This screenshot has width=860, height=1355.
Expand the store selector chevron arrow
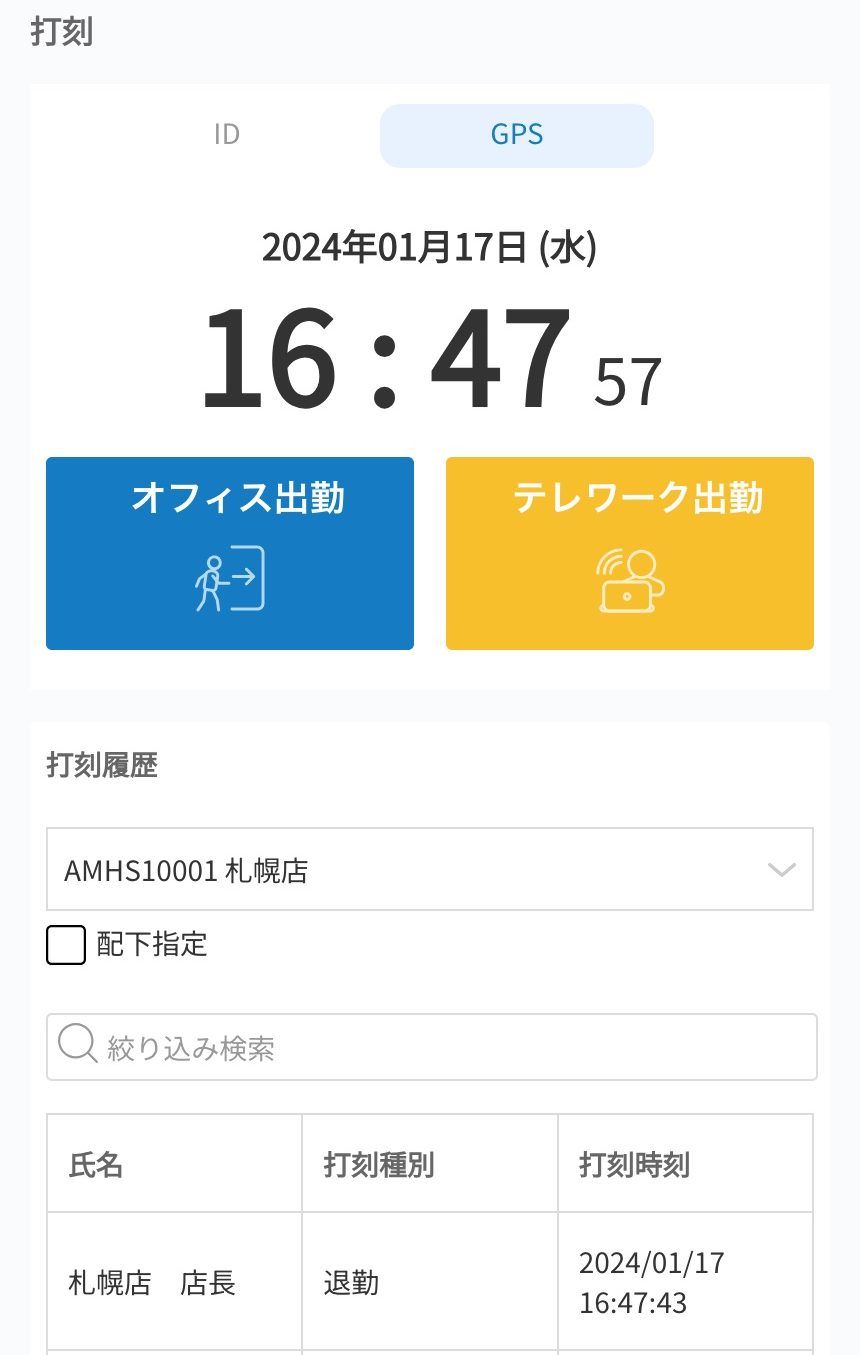tap(780, 870)
